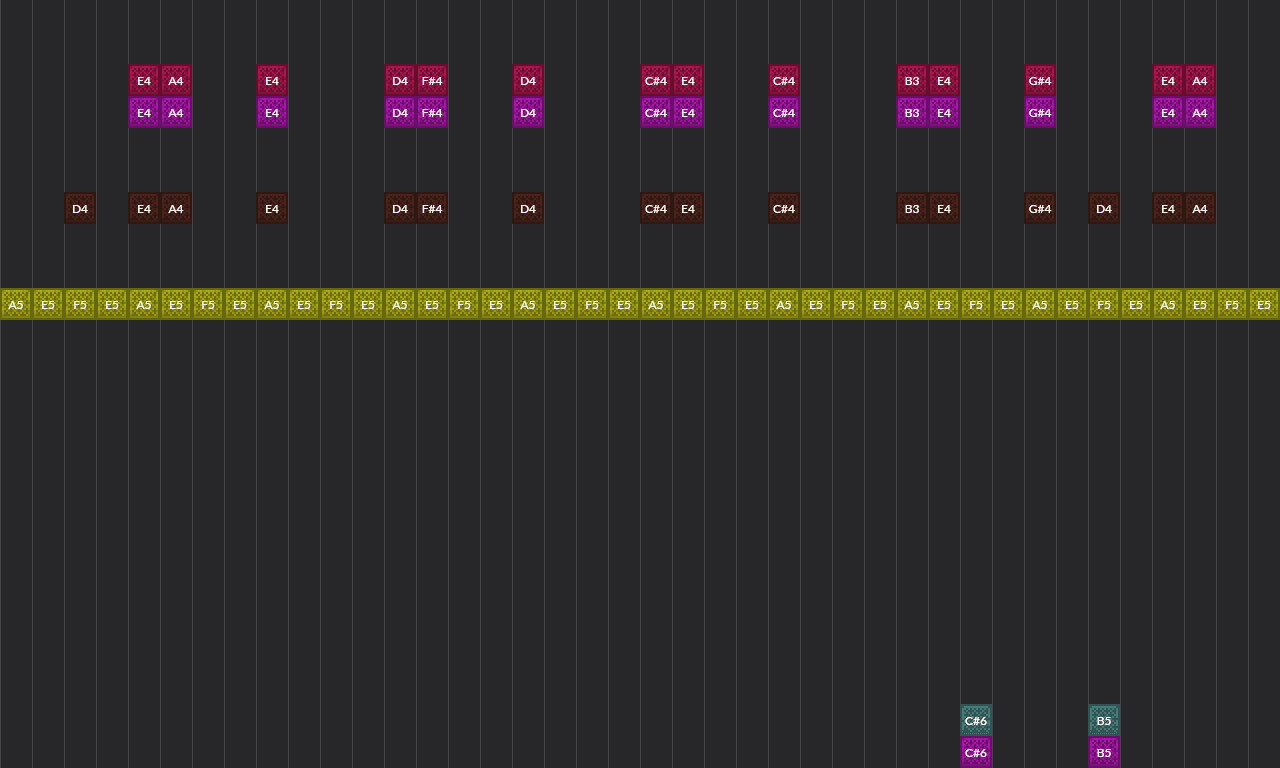The image size is (1280, 768).
Task: Select the dark brown F#4 note
Action: coord(432,208)
